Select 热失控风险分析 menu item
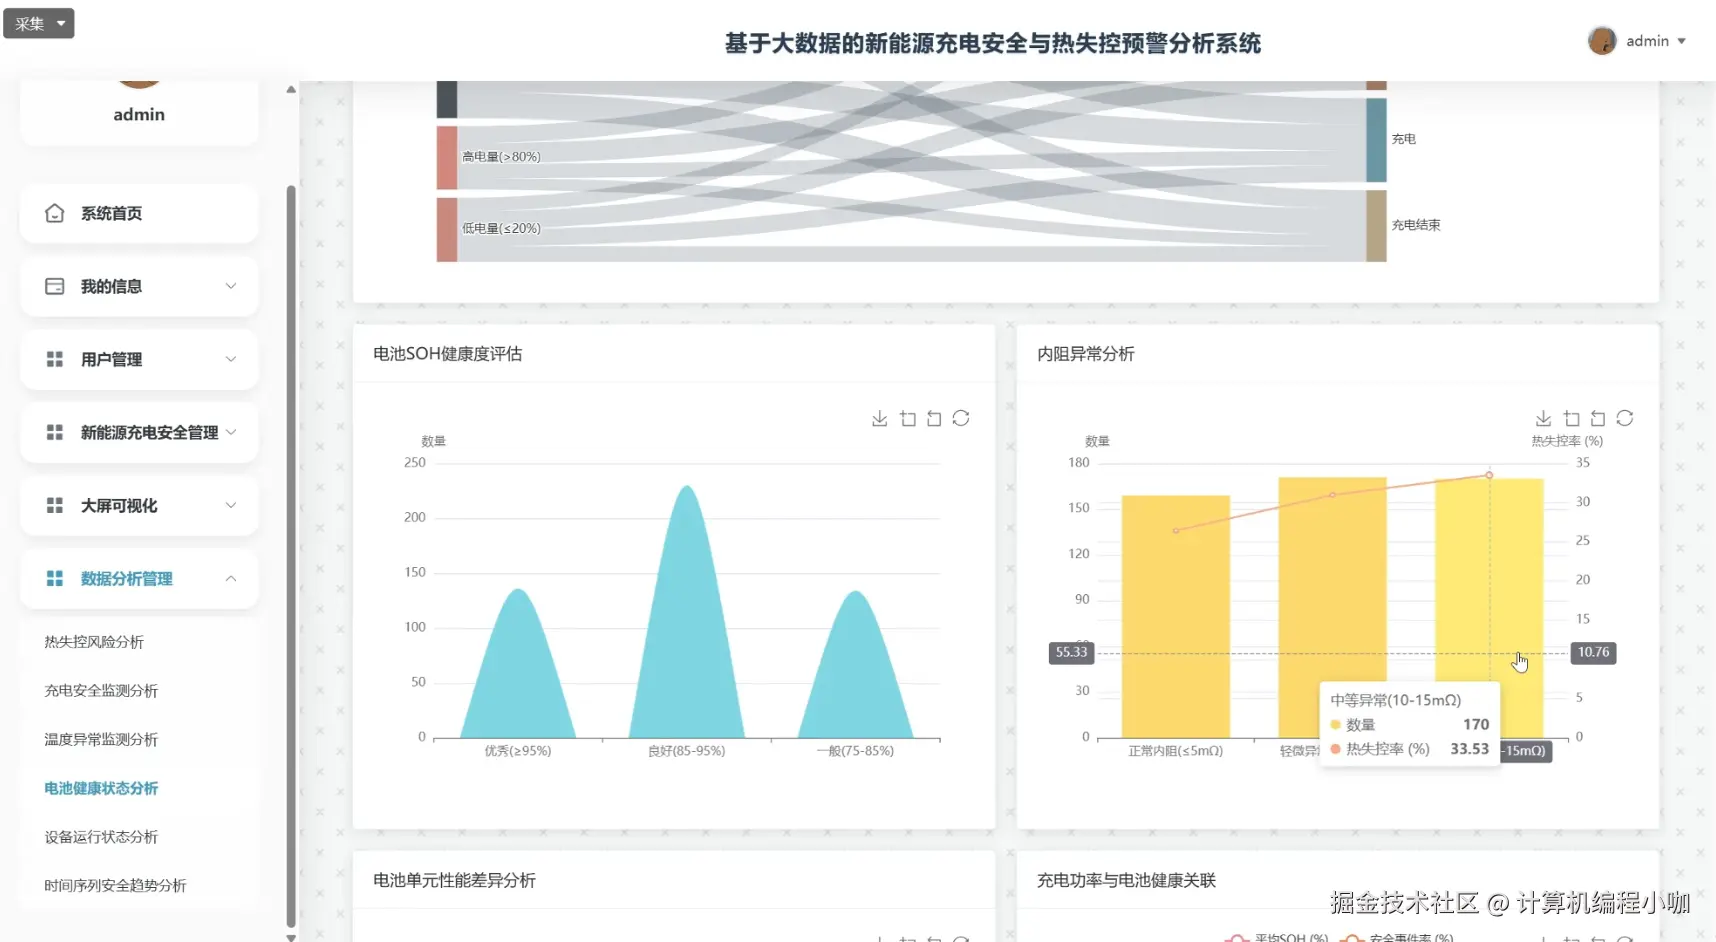1716x942 pixels. pyautogui.click(x=93, y=641)
